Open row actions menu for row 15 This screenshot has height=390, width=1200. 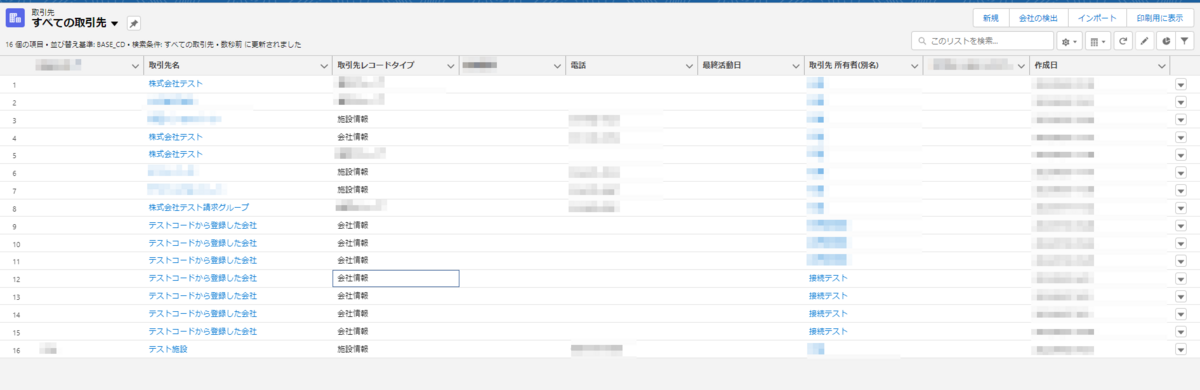[x=1180, y=332]
